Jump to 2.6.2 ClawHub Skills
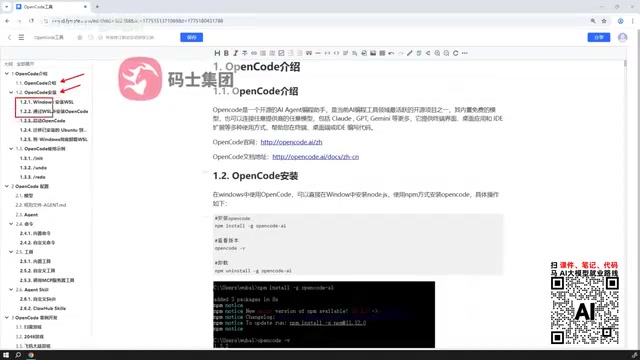This screenshot has height=360, width=640. (x=43, y=309)
